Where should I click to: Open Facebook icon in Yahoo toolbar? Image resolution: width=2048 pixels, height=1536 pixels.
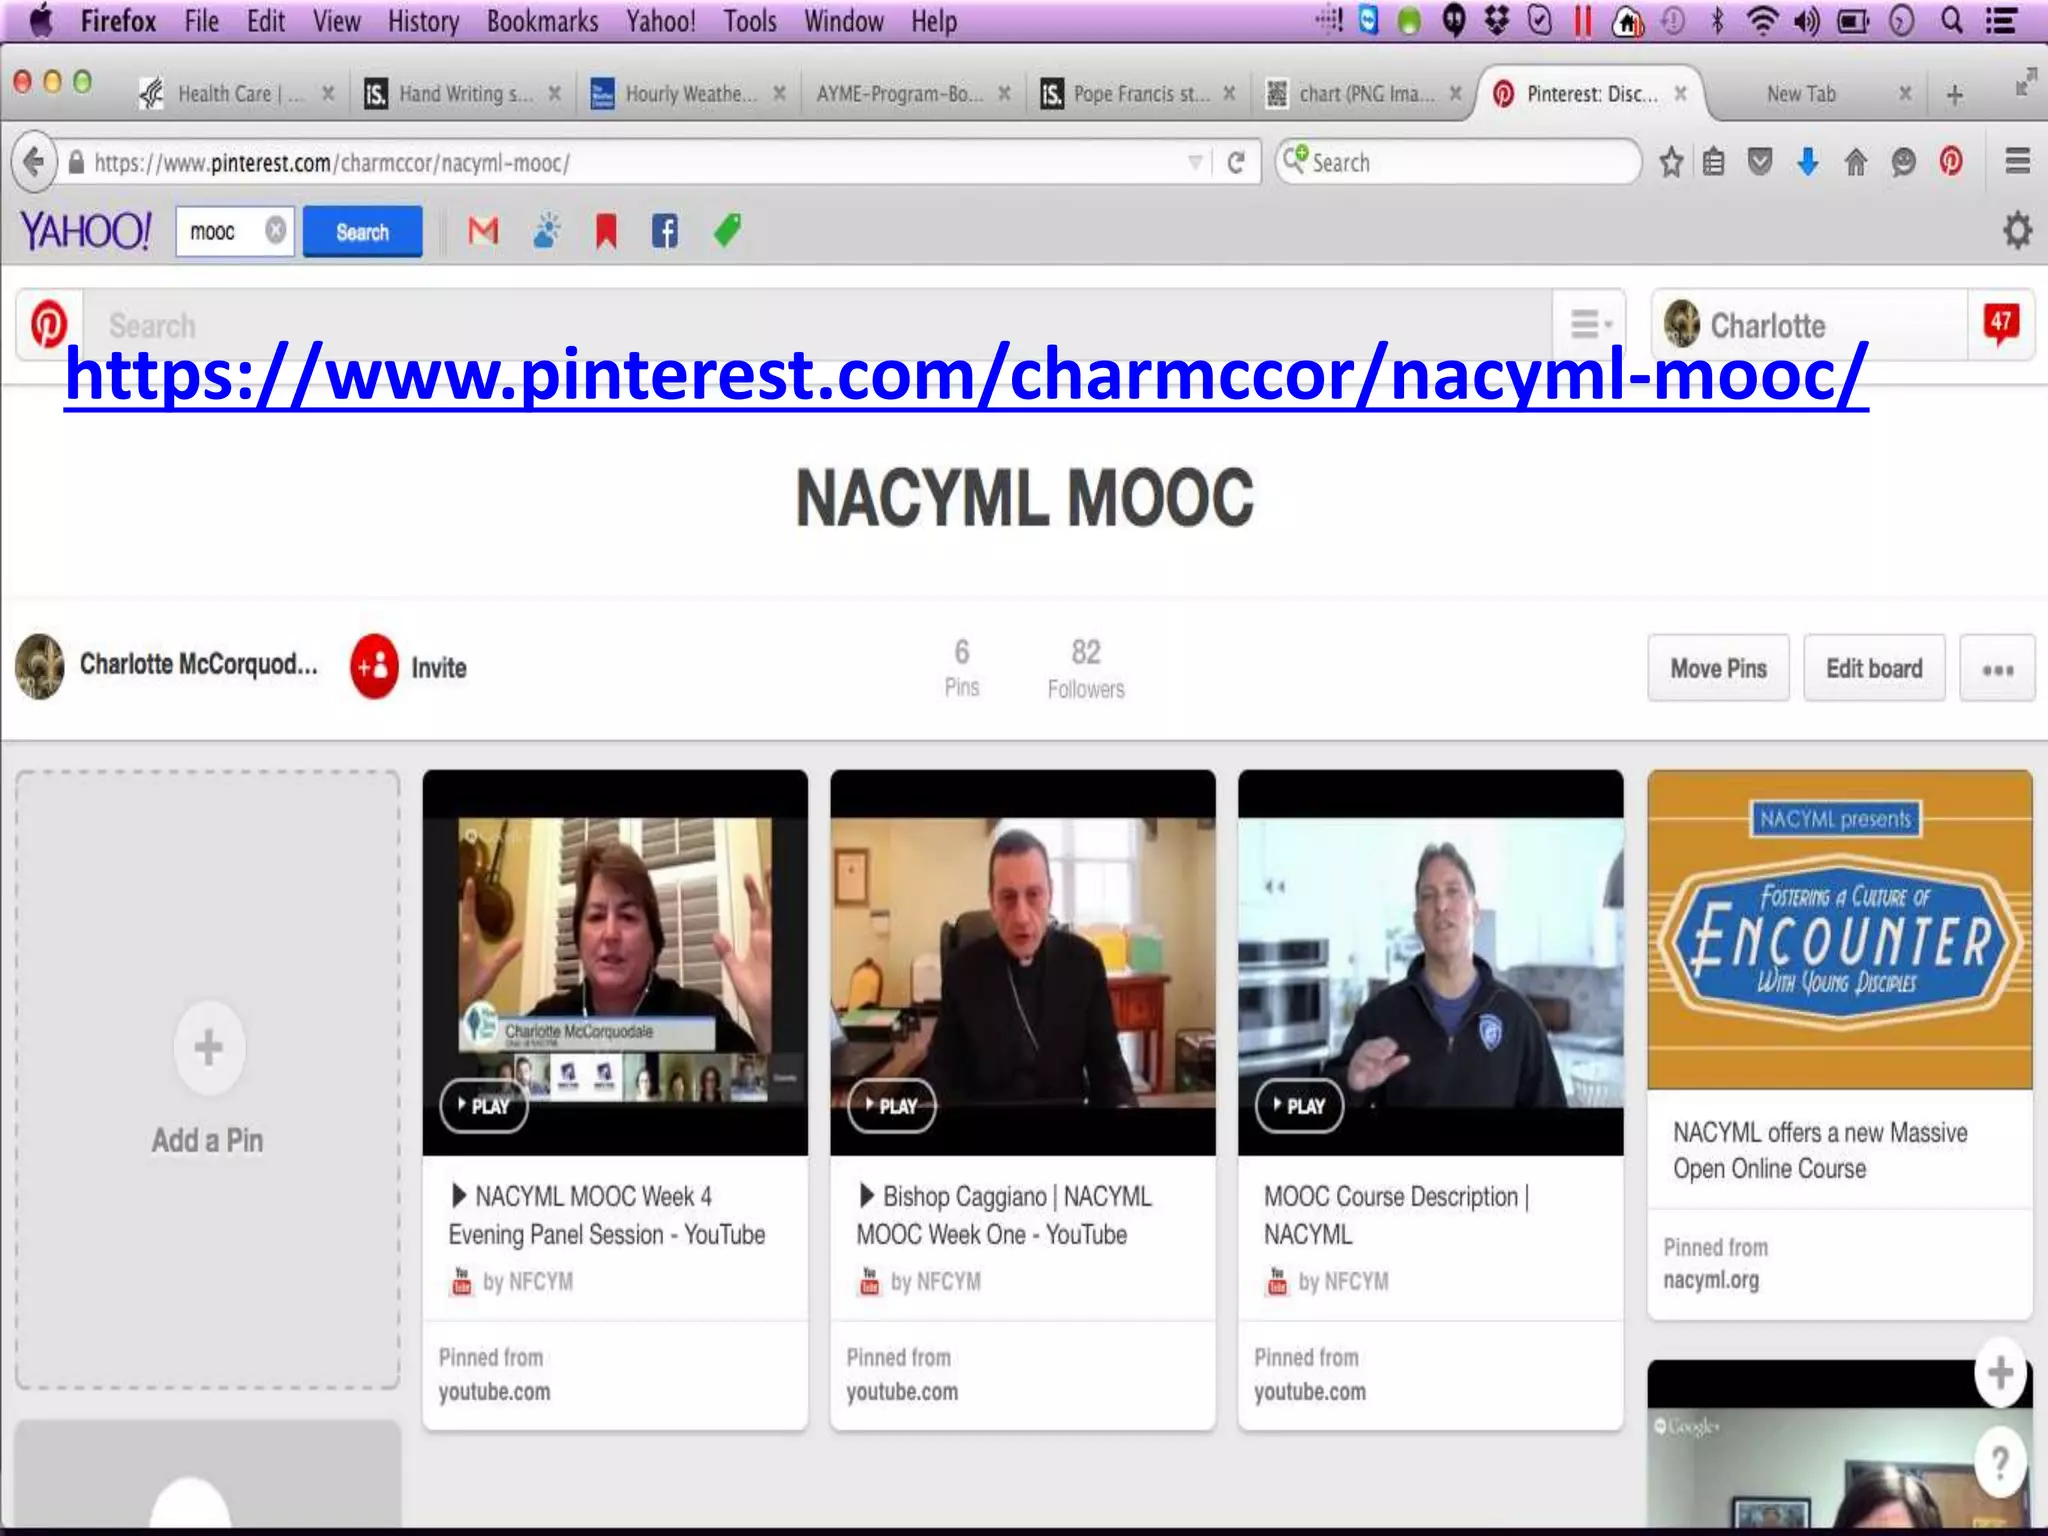coord(665,231)
